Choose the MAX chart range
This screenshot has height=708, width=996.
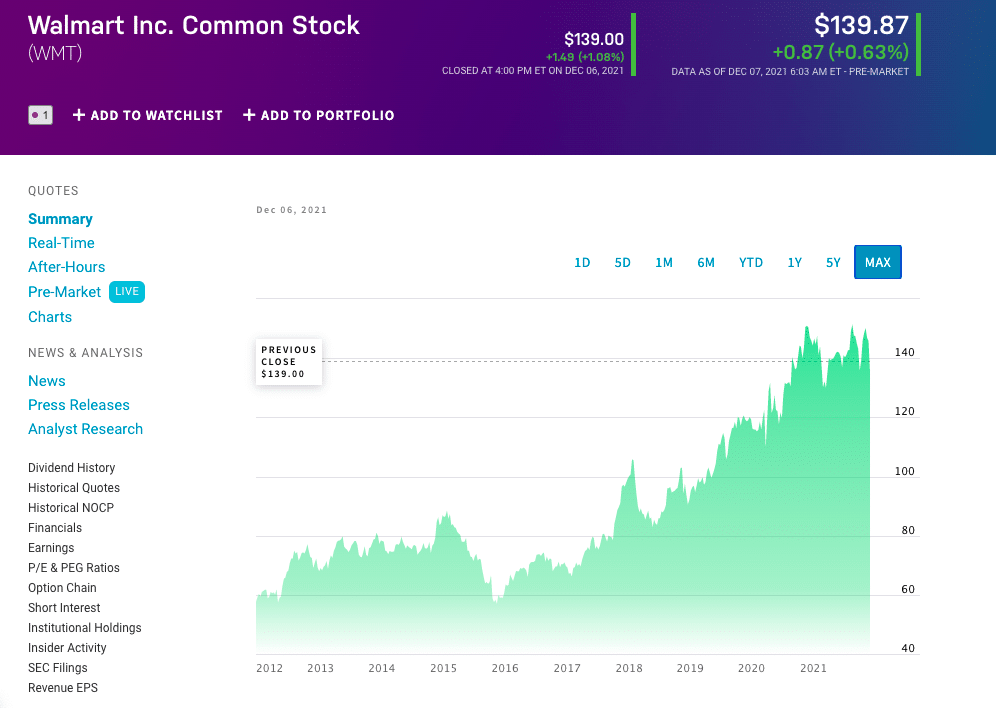[878, 262]
